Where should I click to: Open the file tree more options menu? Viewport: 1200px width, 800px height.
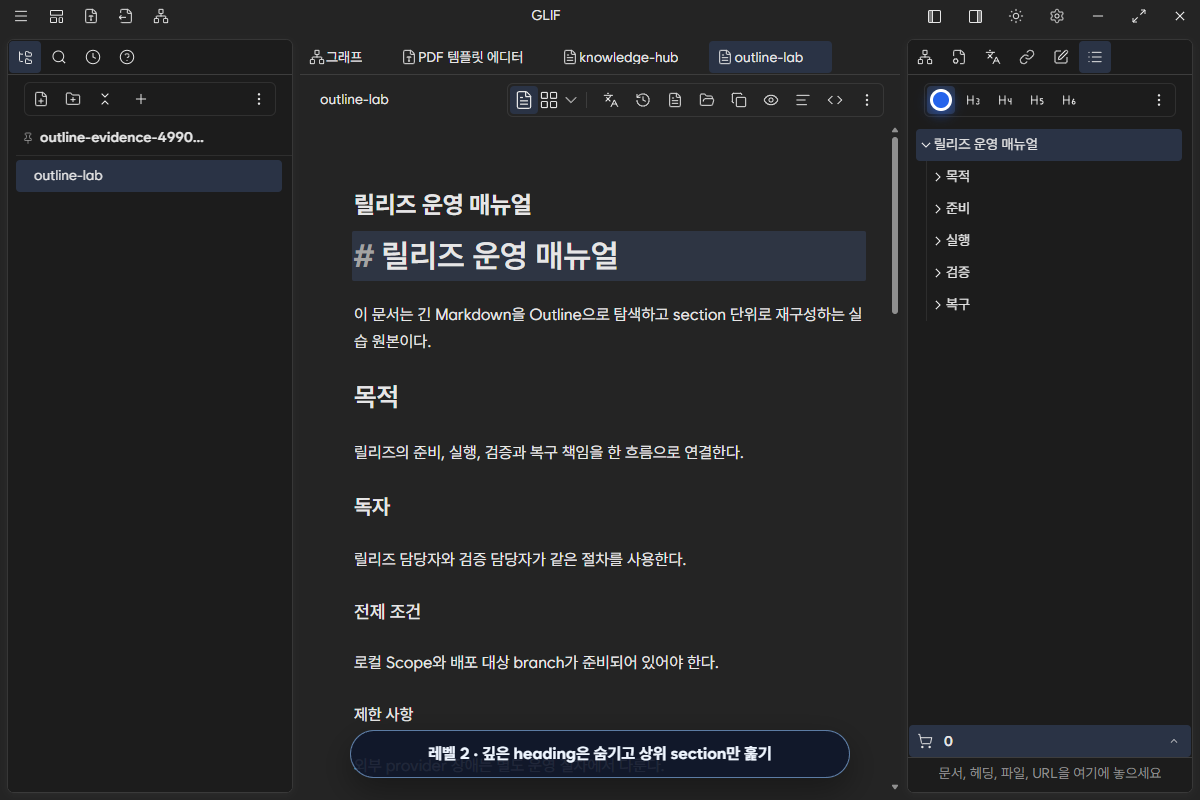[x=259, y=99]
